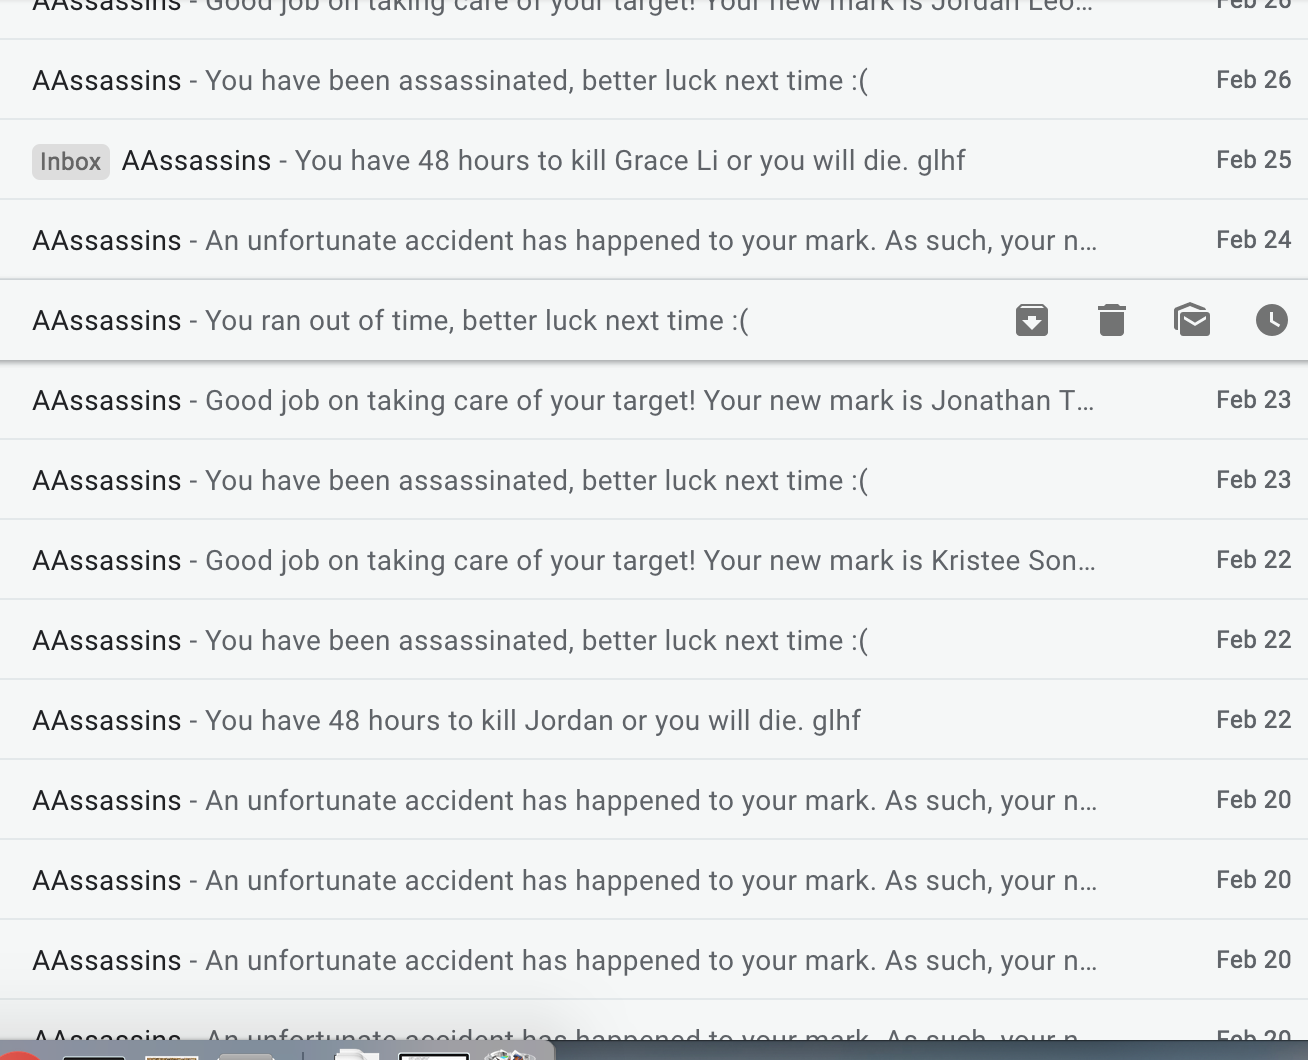The height and width of the screenshot is (1060, 1308).
Task: Click the AAssassins sender beside the Inbox label
Action: pos(196,160)
